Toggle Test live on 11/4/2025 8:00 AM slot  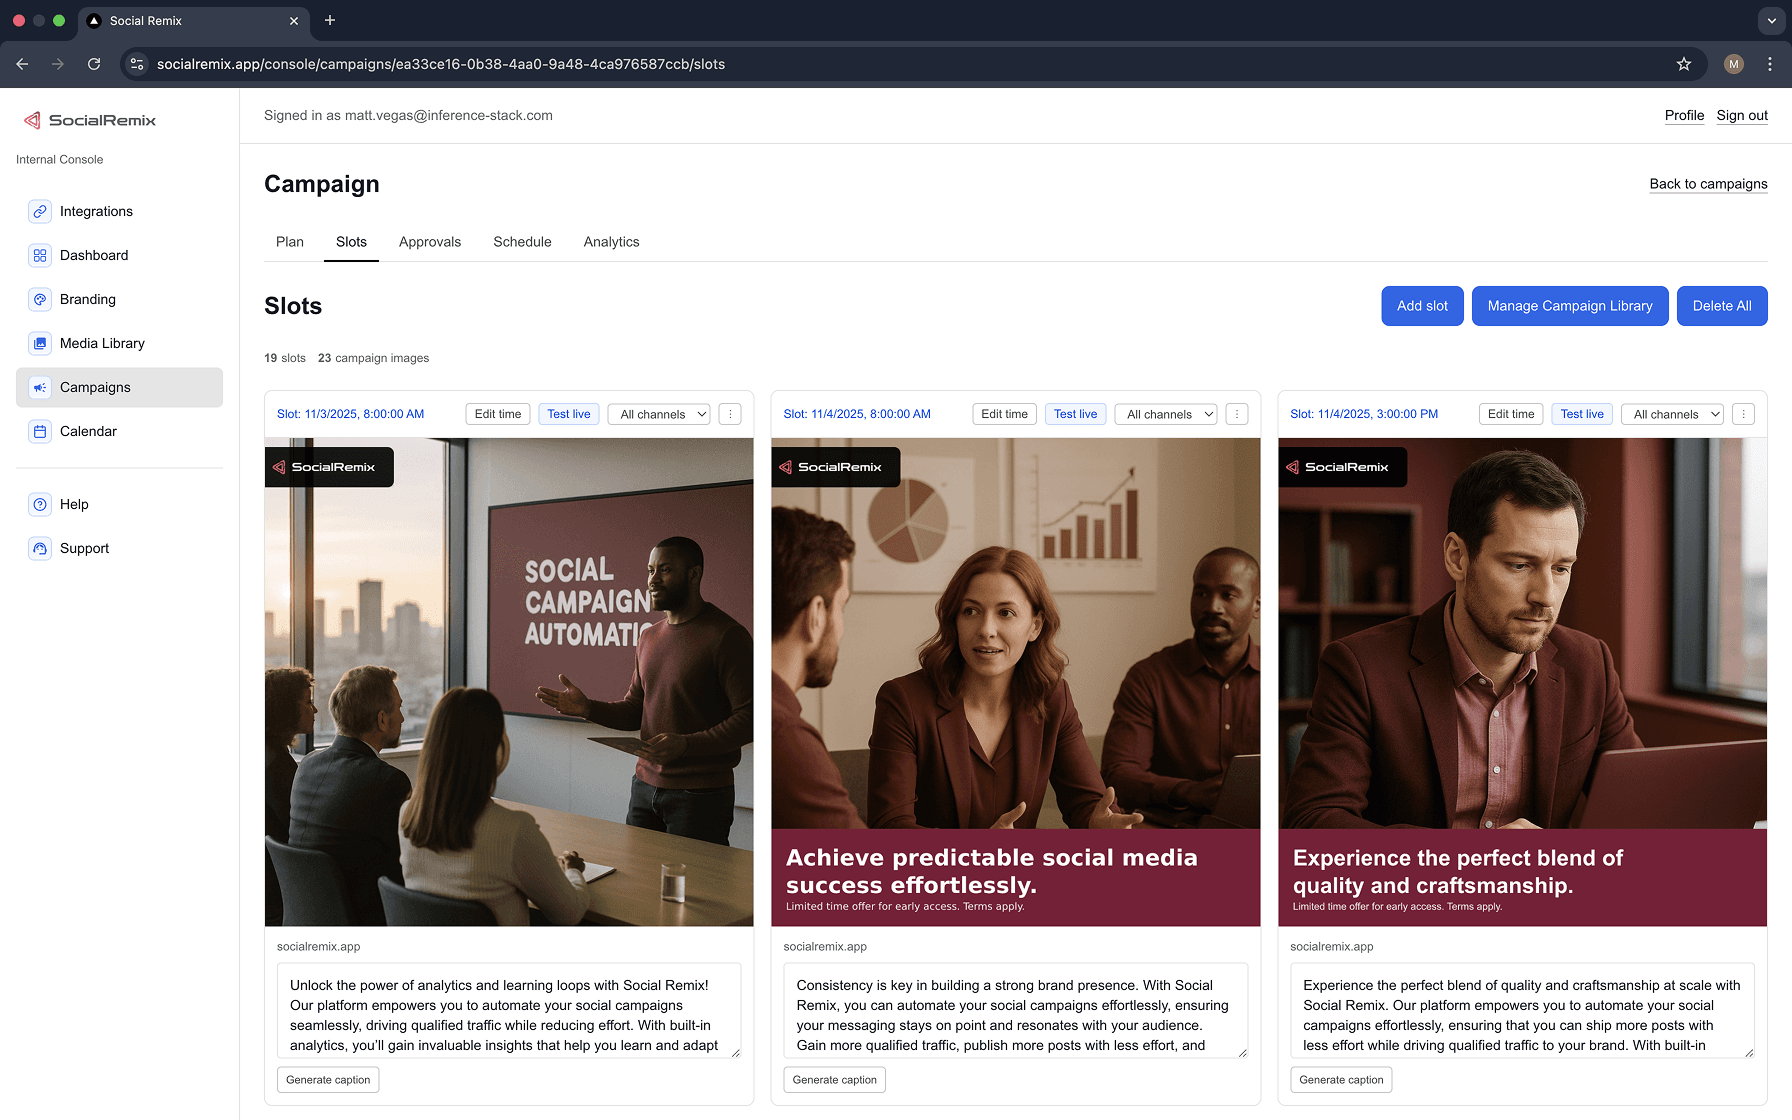[1075, 414]
